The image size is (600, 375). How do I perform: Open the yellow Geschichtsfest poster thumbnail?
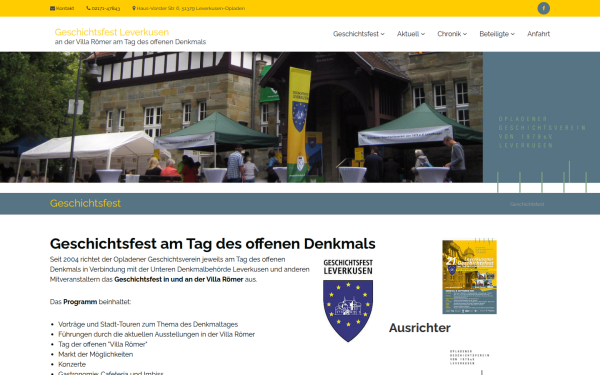(470, 277)
